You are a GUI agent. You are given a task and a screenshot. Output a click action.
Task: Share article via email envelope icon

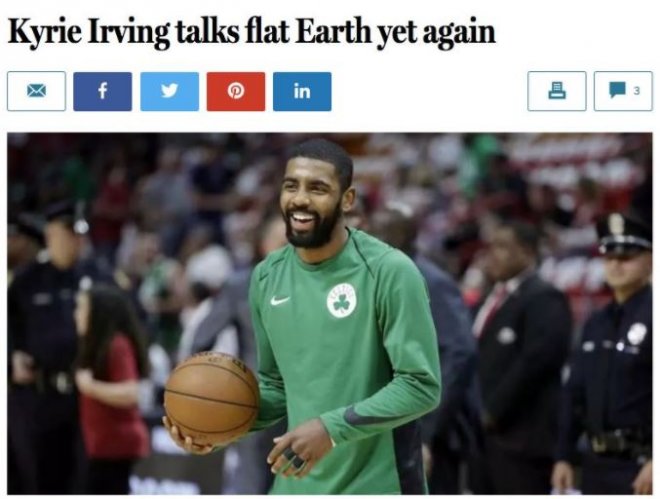[x=36, y=91]
